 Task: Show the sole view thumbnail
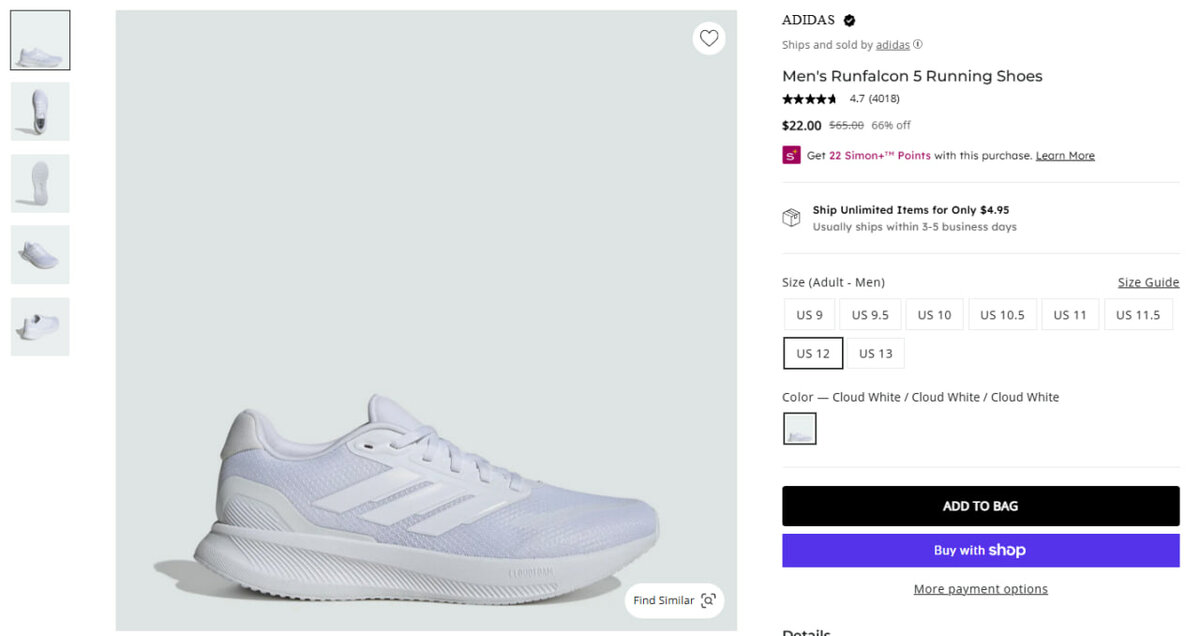click(40, 183)
